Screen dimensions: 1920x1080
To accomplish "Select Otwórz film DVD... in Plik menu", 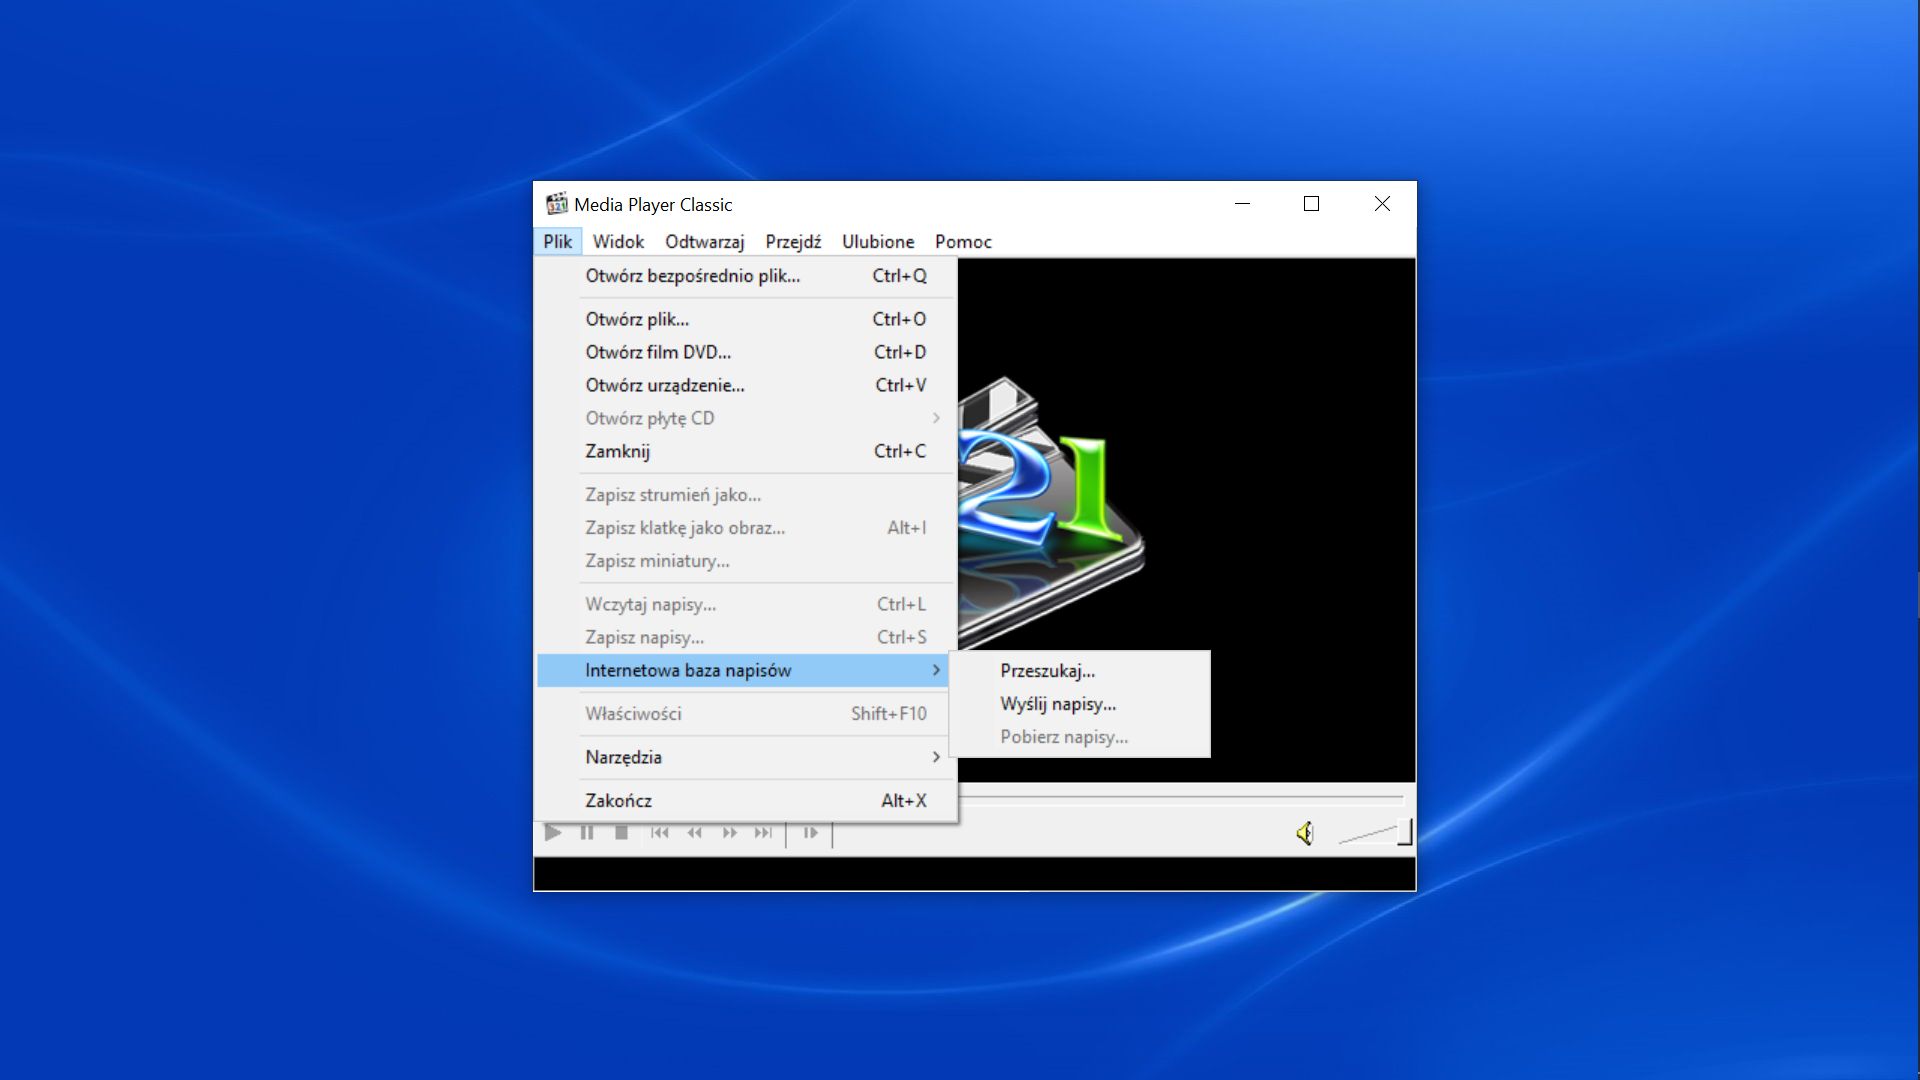I will coord(746,352).
